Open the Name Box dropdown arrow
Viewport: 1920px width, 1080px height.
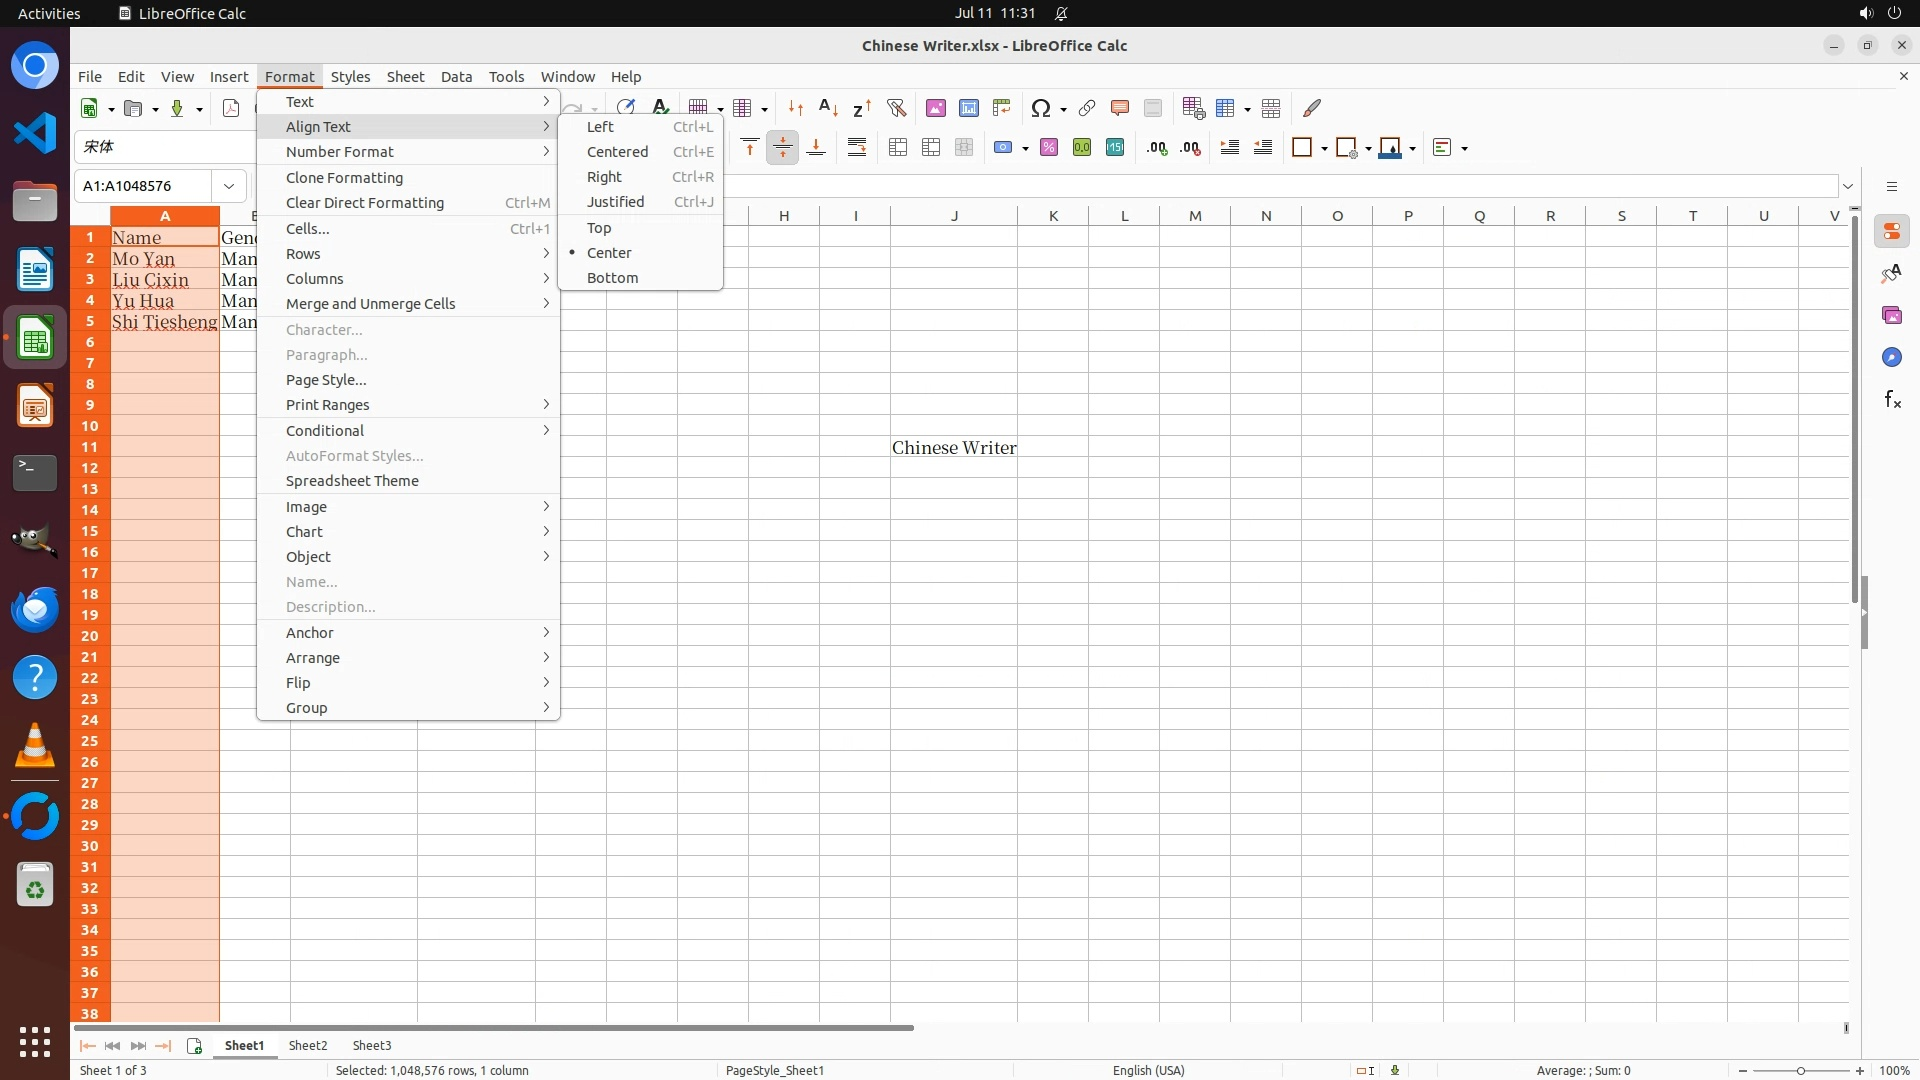229,186
